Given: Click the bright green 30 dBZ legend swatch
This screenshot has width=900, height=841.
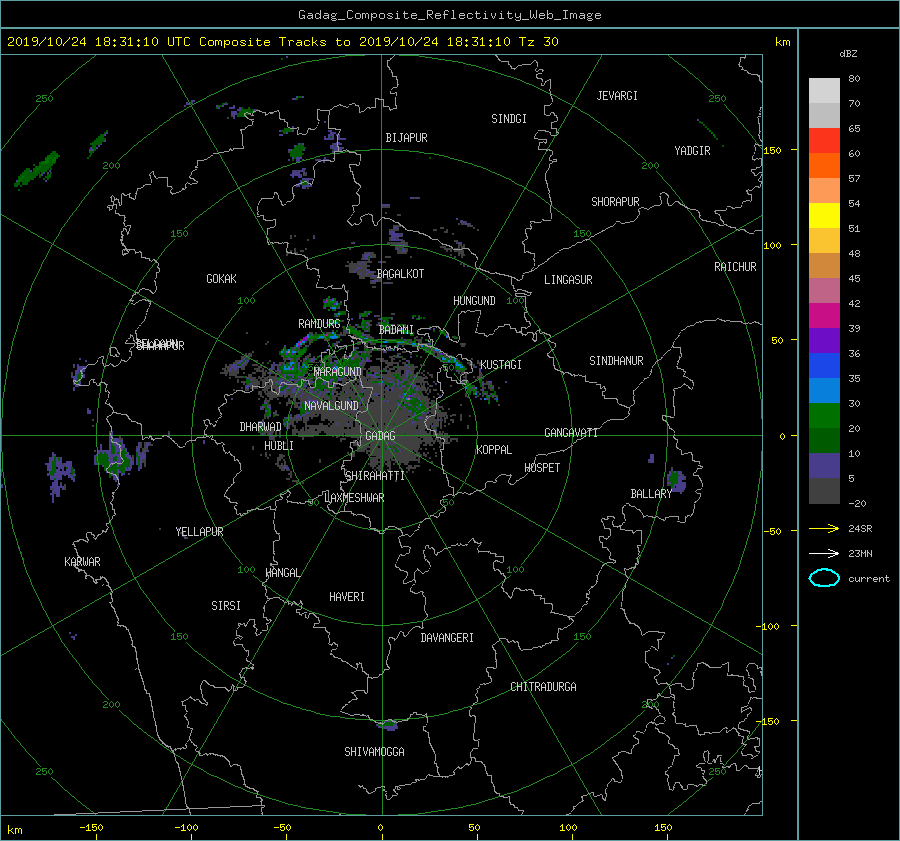Looking at the screenshot, I should pos(824,416).
